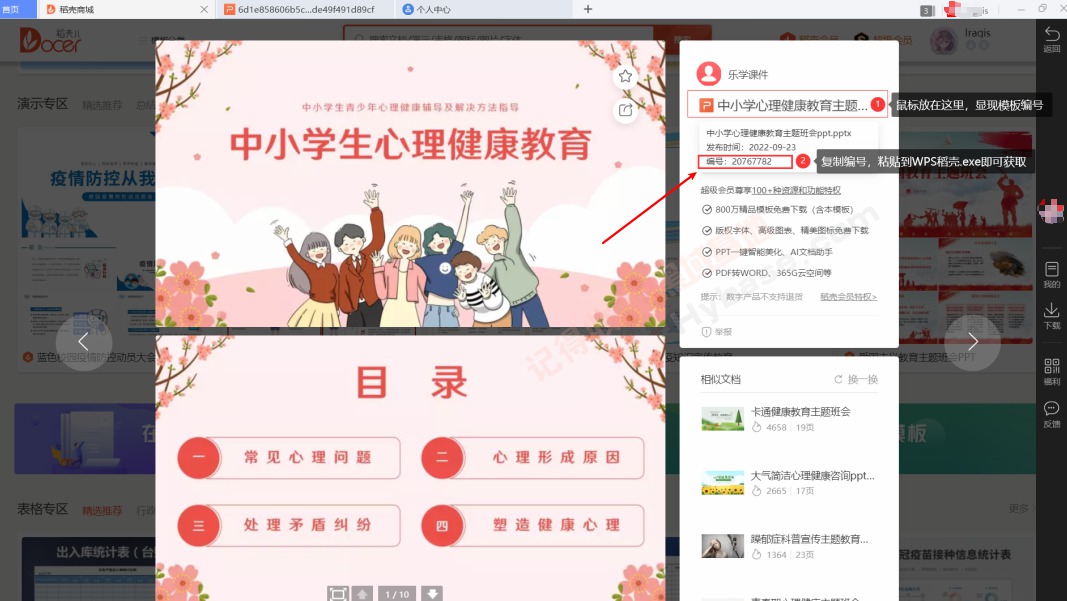Click the 乐学课件 author avatar
Viewport: 1067px width, 601px height.
[x=708, y=74]
